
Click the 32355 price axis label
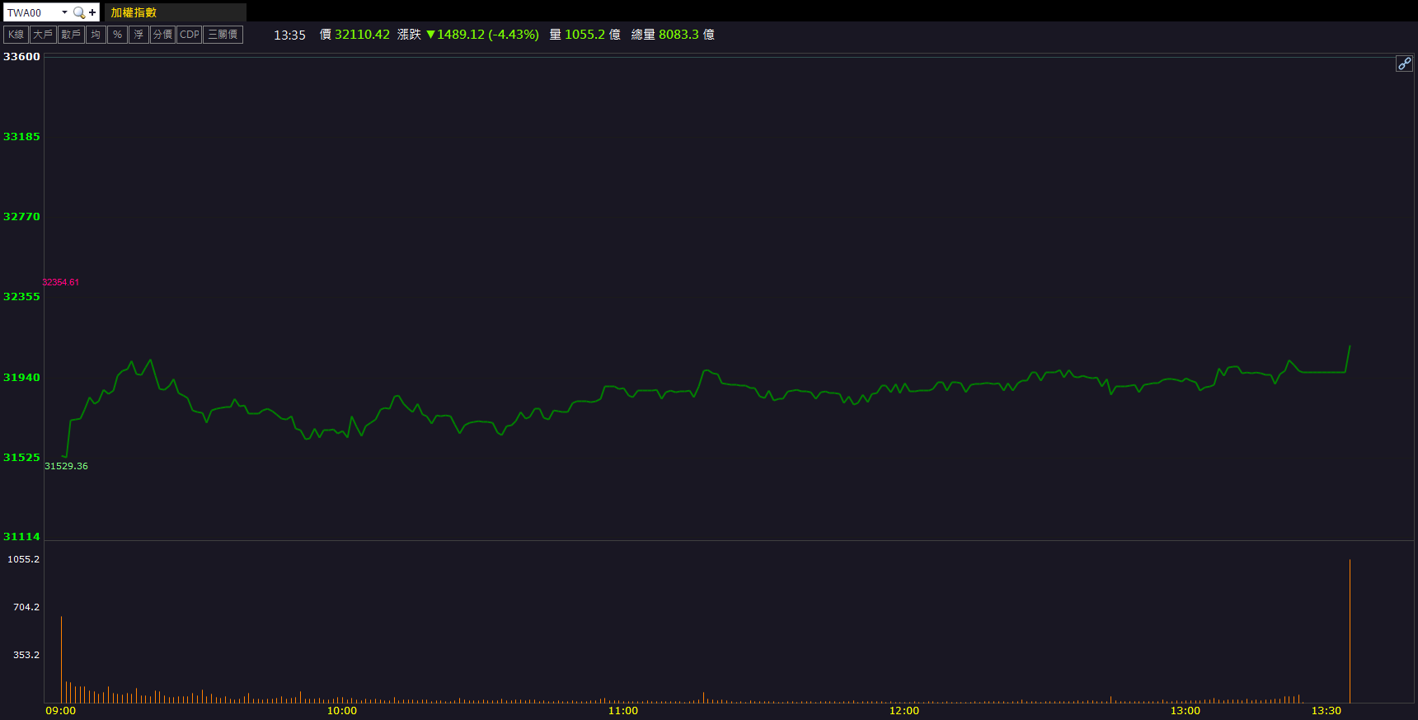pyautogui.click(x=22, y=297)
